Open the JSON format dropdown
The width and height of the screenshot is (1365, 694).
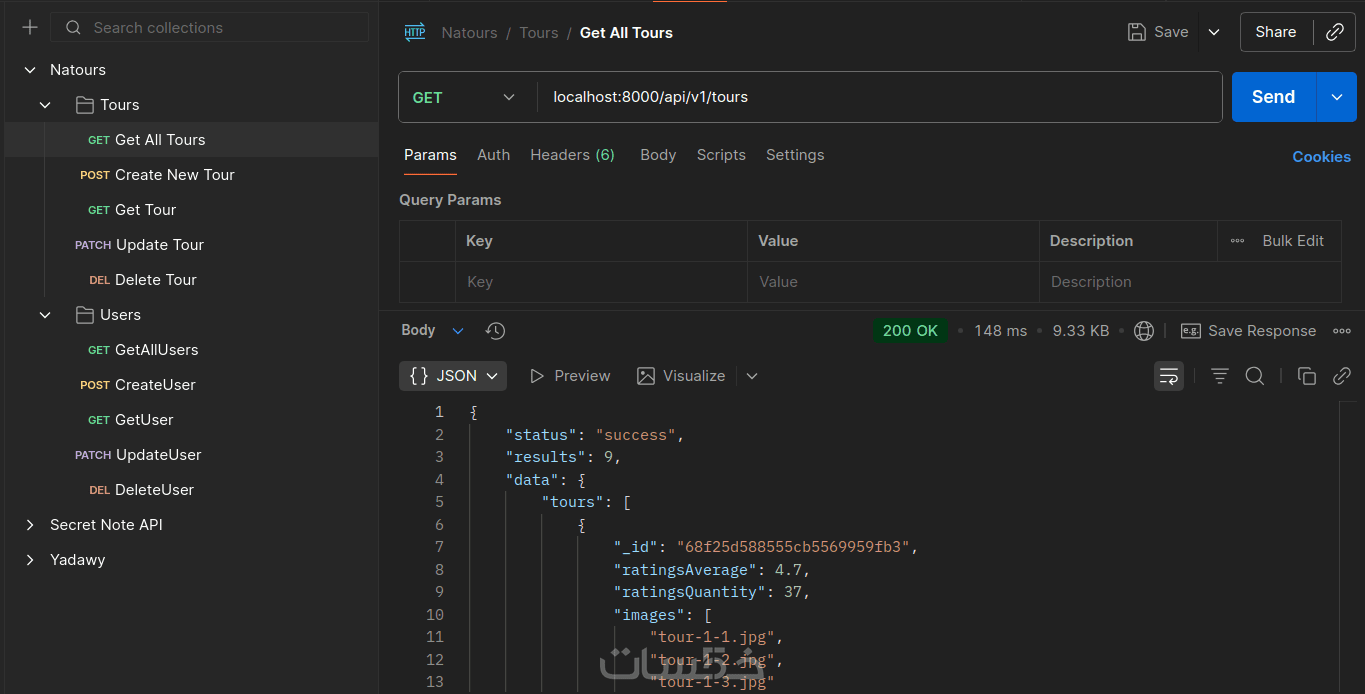point(453,376)
